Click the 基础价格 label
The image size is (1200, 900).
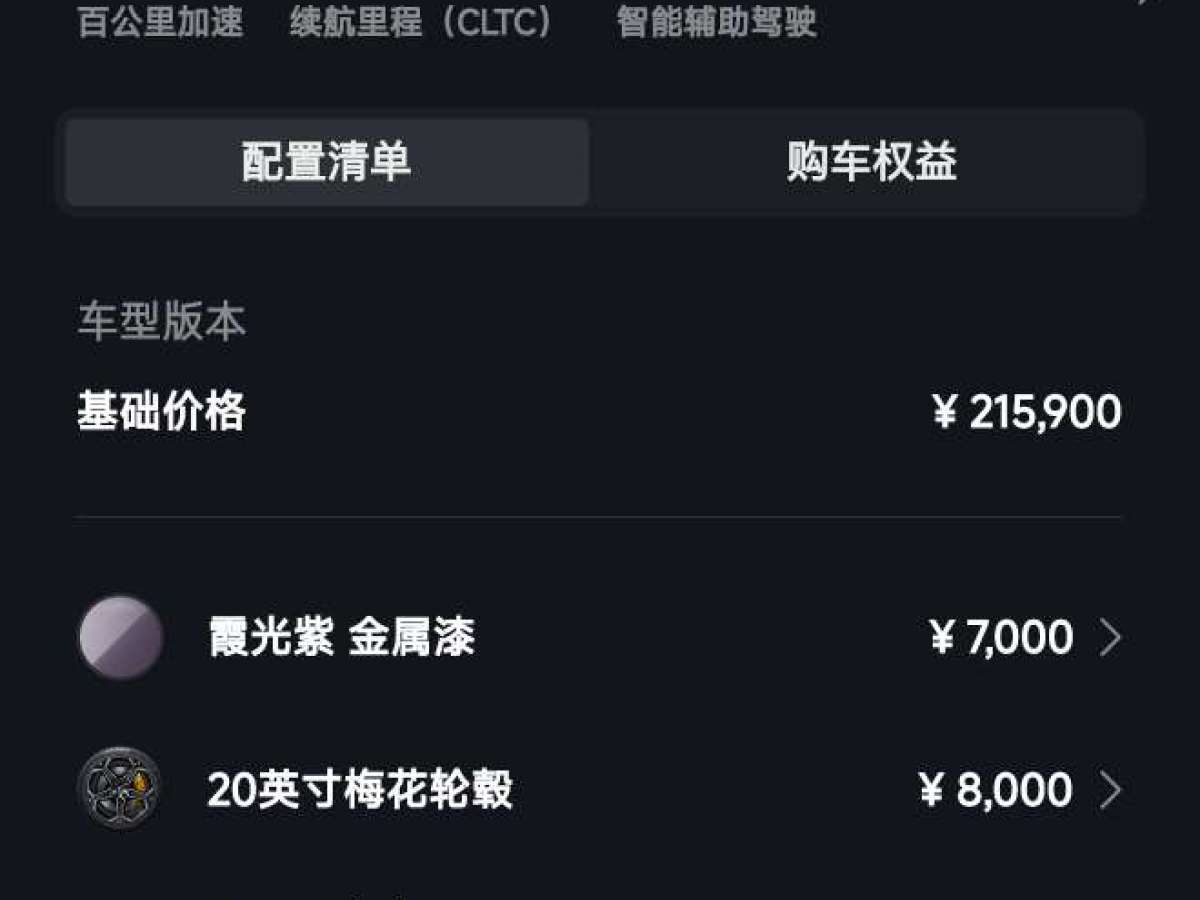(162, 411)
